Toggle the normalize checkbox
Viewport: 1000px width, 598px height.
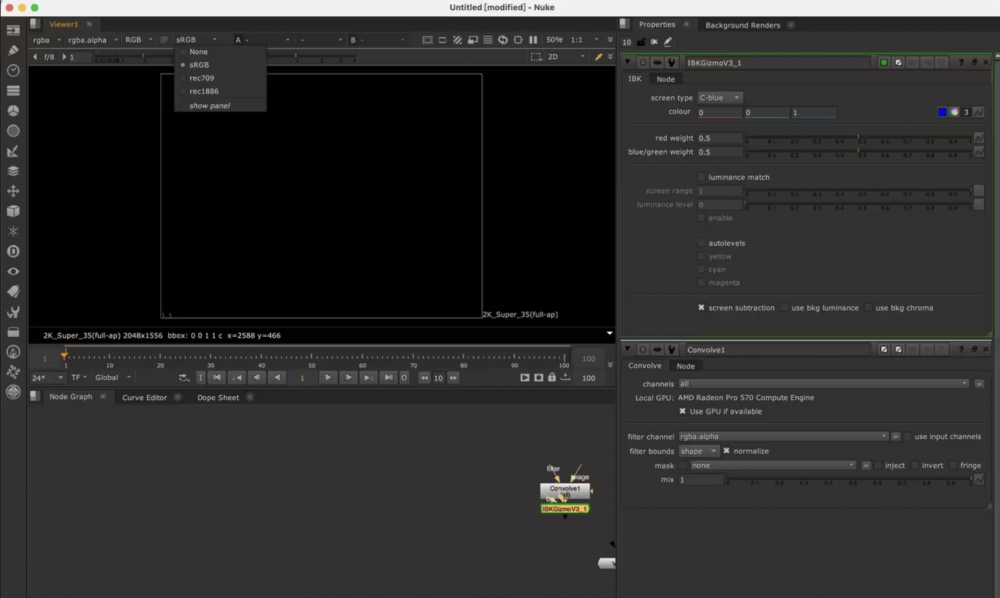726,451
